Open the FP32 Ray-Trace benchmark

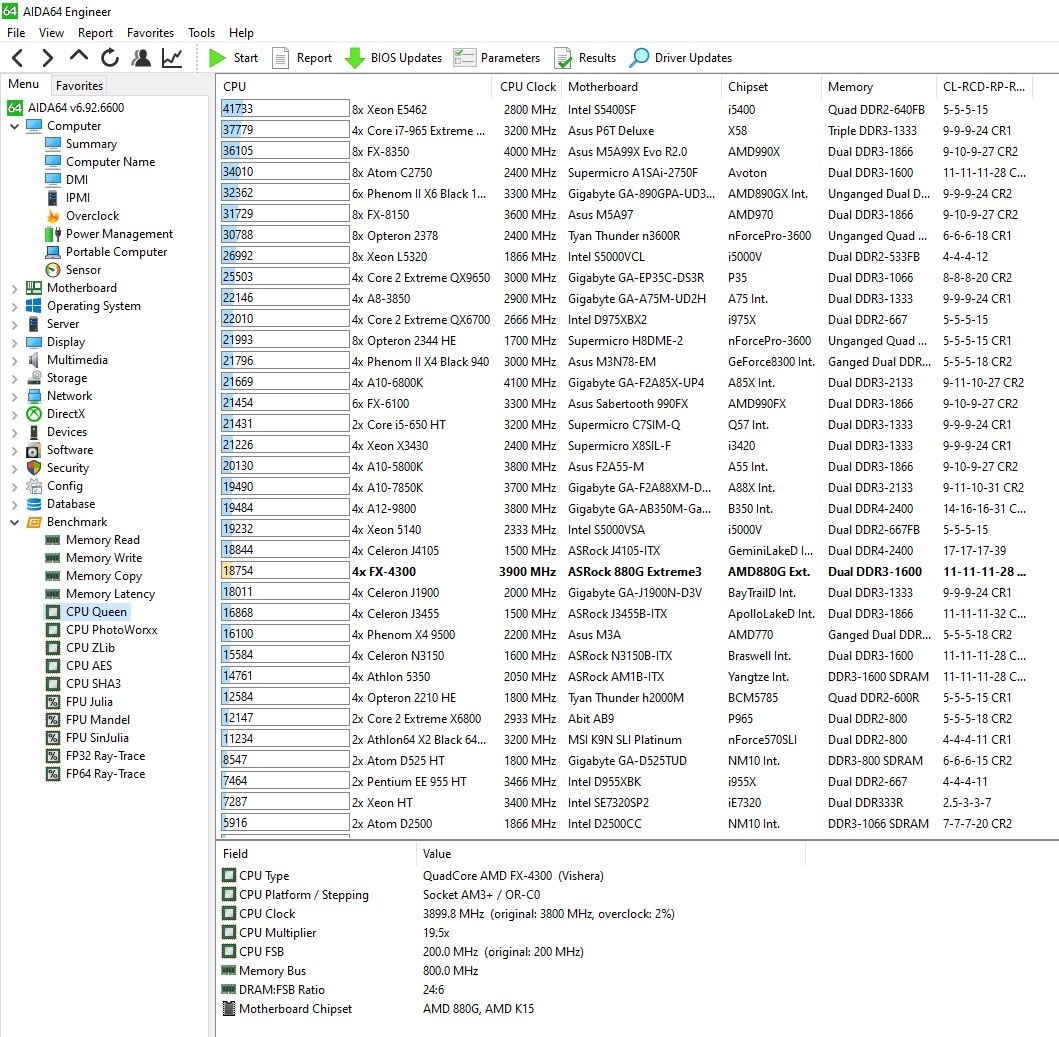click(105, 756)
